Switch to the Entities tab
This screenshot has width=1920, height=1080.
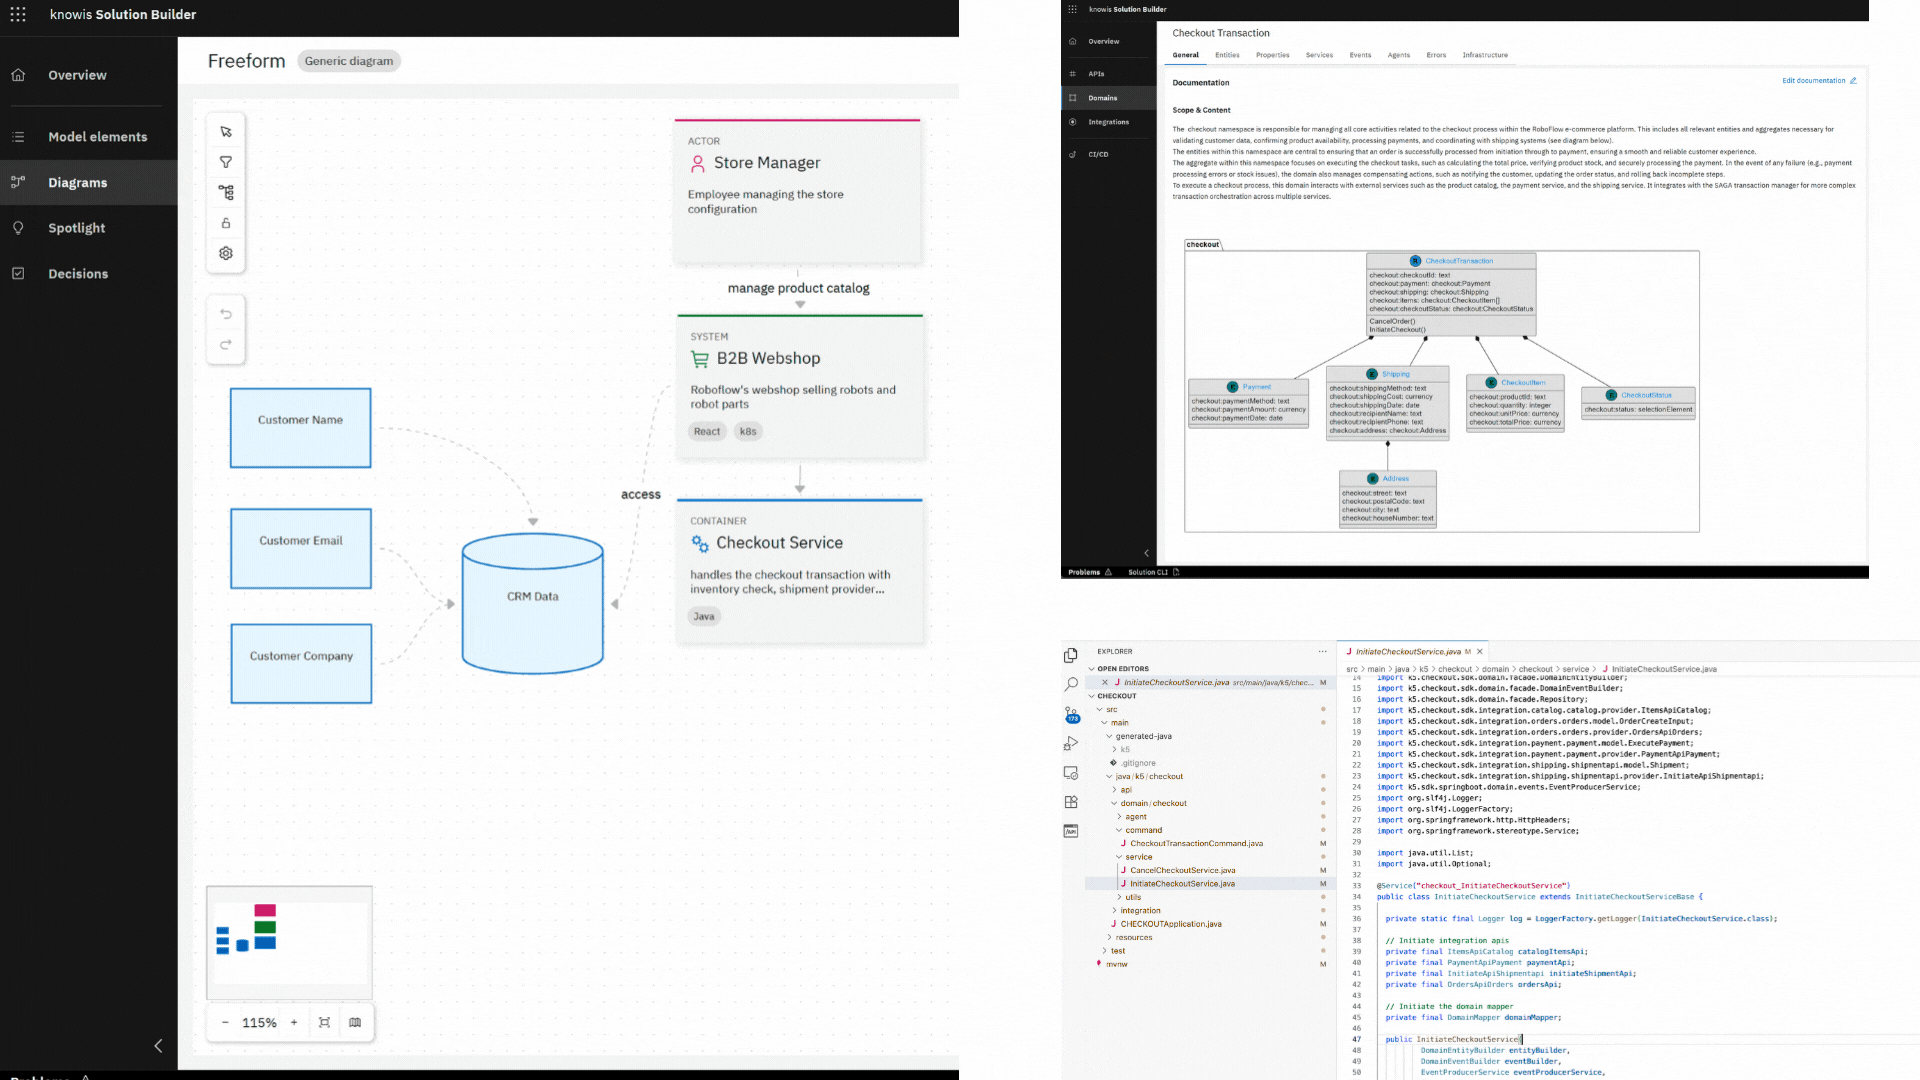(x=1227, y=55)
